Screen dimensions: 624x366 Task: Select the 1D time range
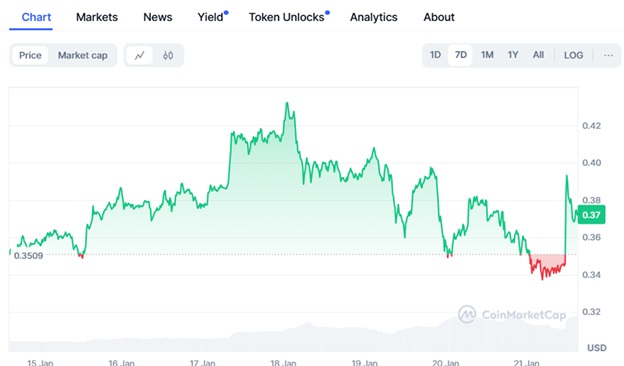tap(435, 55)
